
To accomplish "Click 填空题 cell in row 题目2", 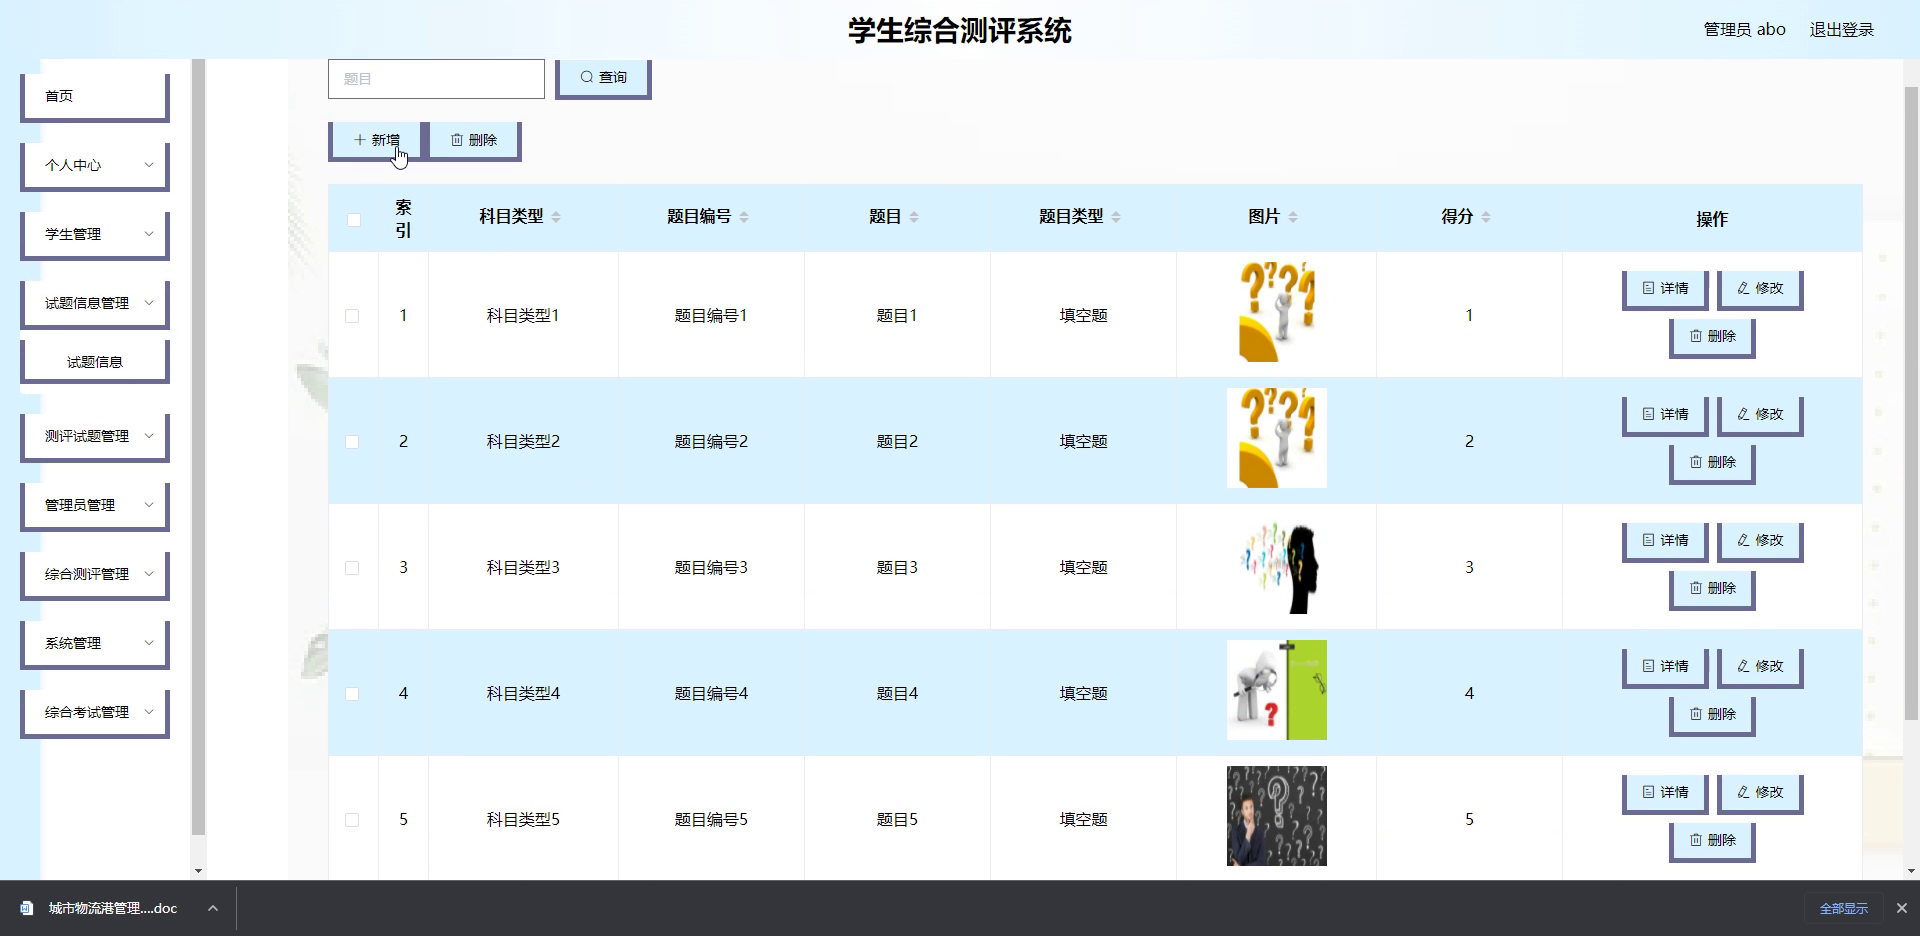I will coord(1084,442).
